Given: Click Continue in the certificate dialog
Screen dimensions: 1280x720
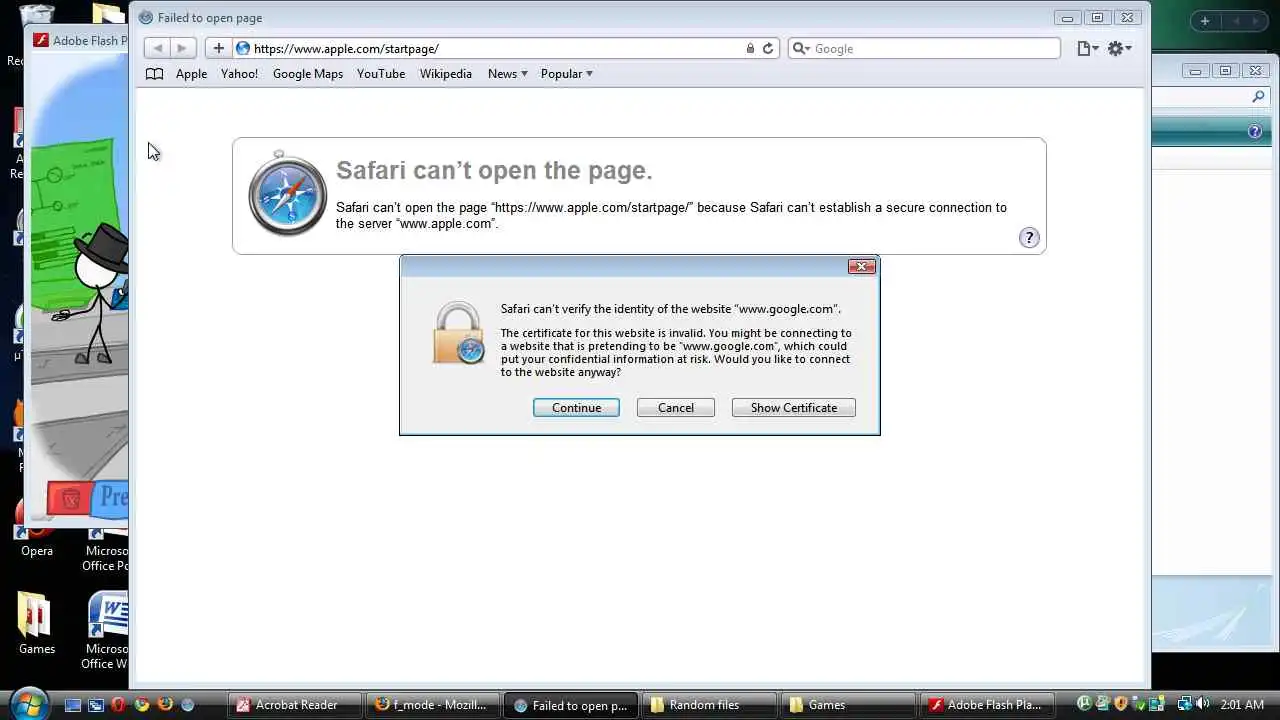Looking at the screenshot, I should (x=576, y=408).
